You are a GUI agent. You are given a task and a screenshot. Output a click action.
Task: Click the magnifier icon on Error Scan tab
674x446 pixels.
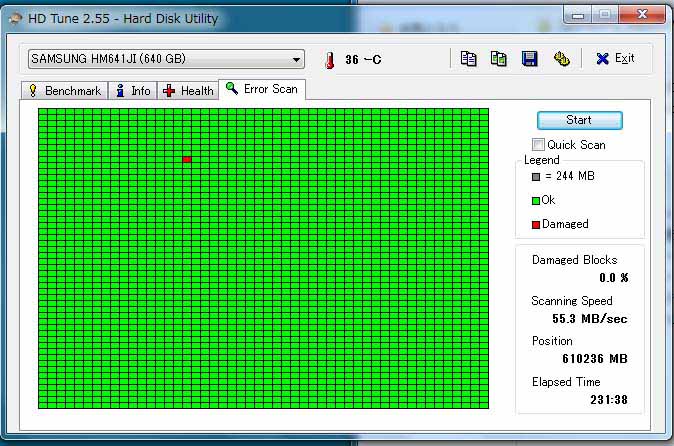point(232,89)
